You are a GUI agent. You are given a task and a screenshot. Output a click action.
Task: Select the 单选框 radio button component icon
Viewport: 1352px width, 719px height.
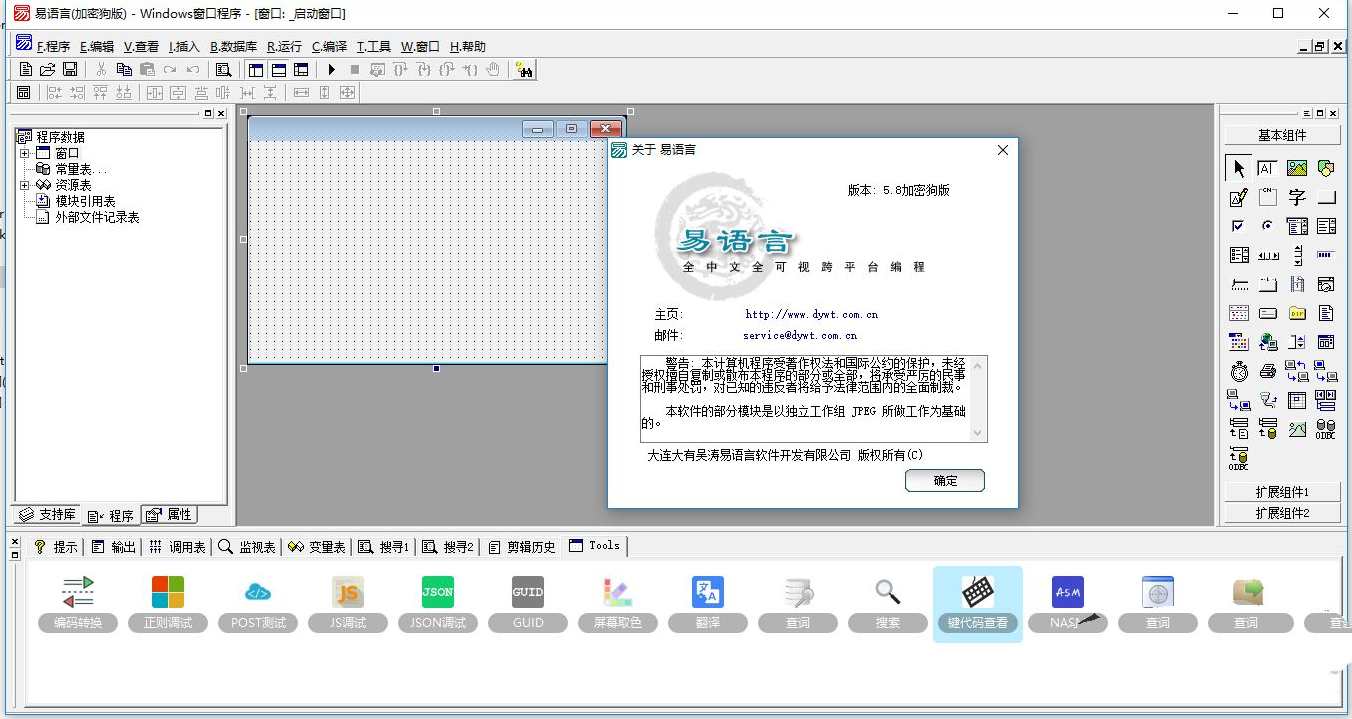coord(1267,225)
